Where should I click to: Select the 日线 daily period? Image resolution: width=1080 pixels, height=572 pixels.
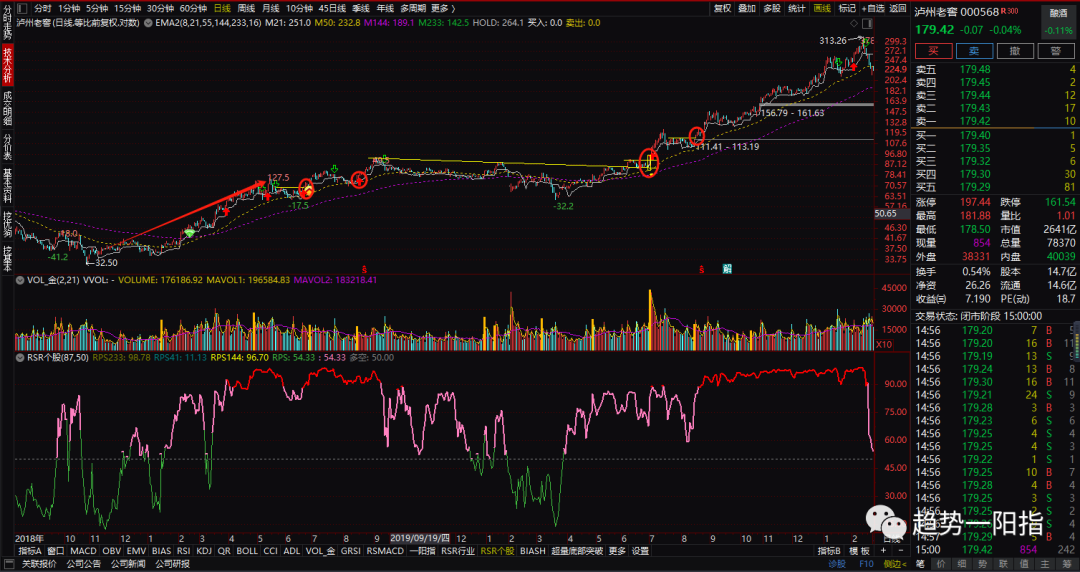point(222,8)
